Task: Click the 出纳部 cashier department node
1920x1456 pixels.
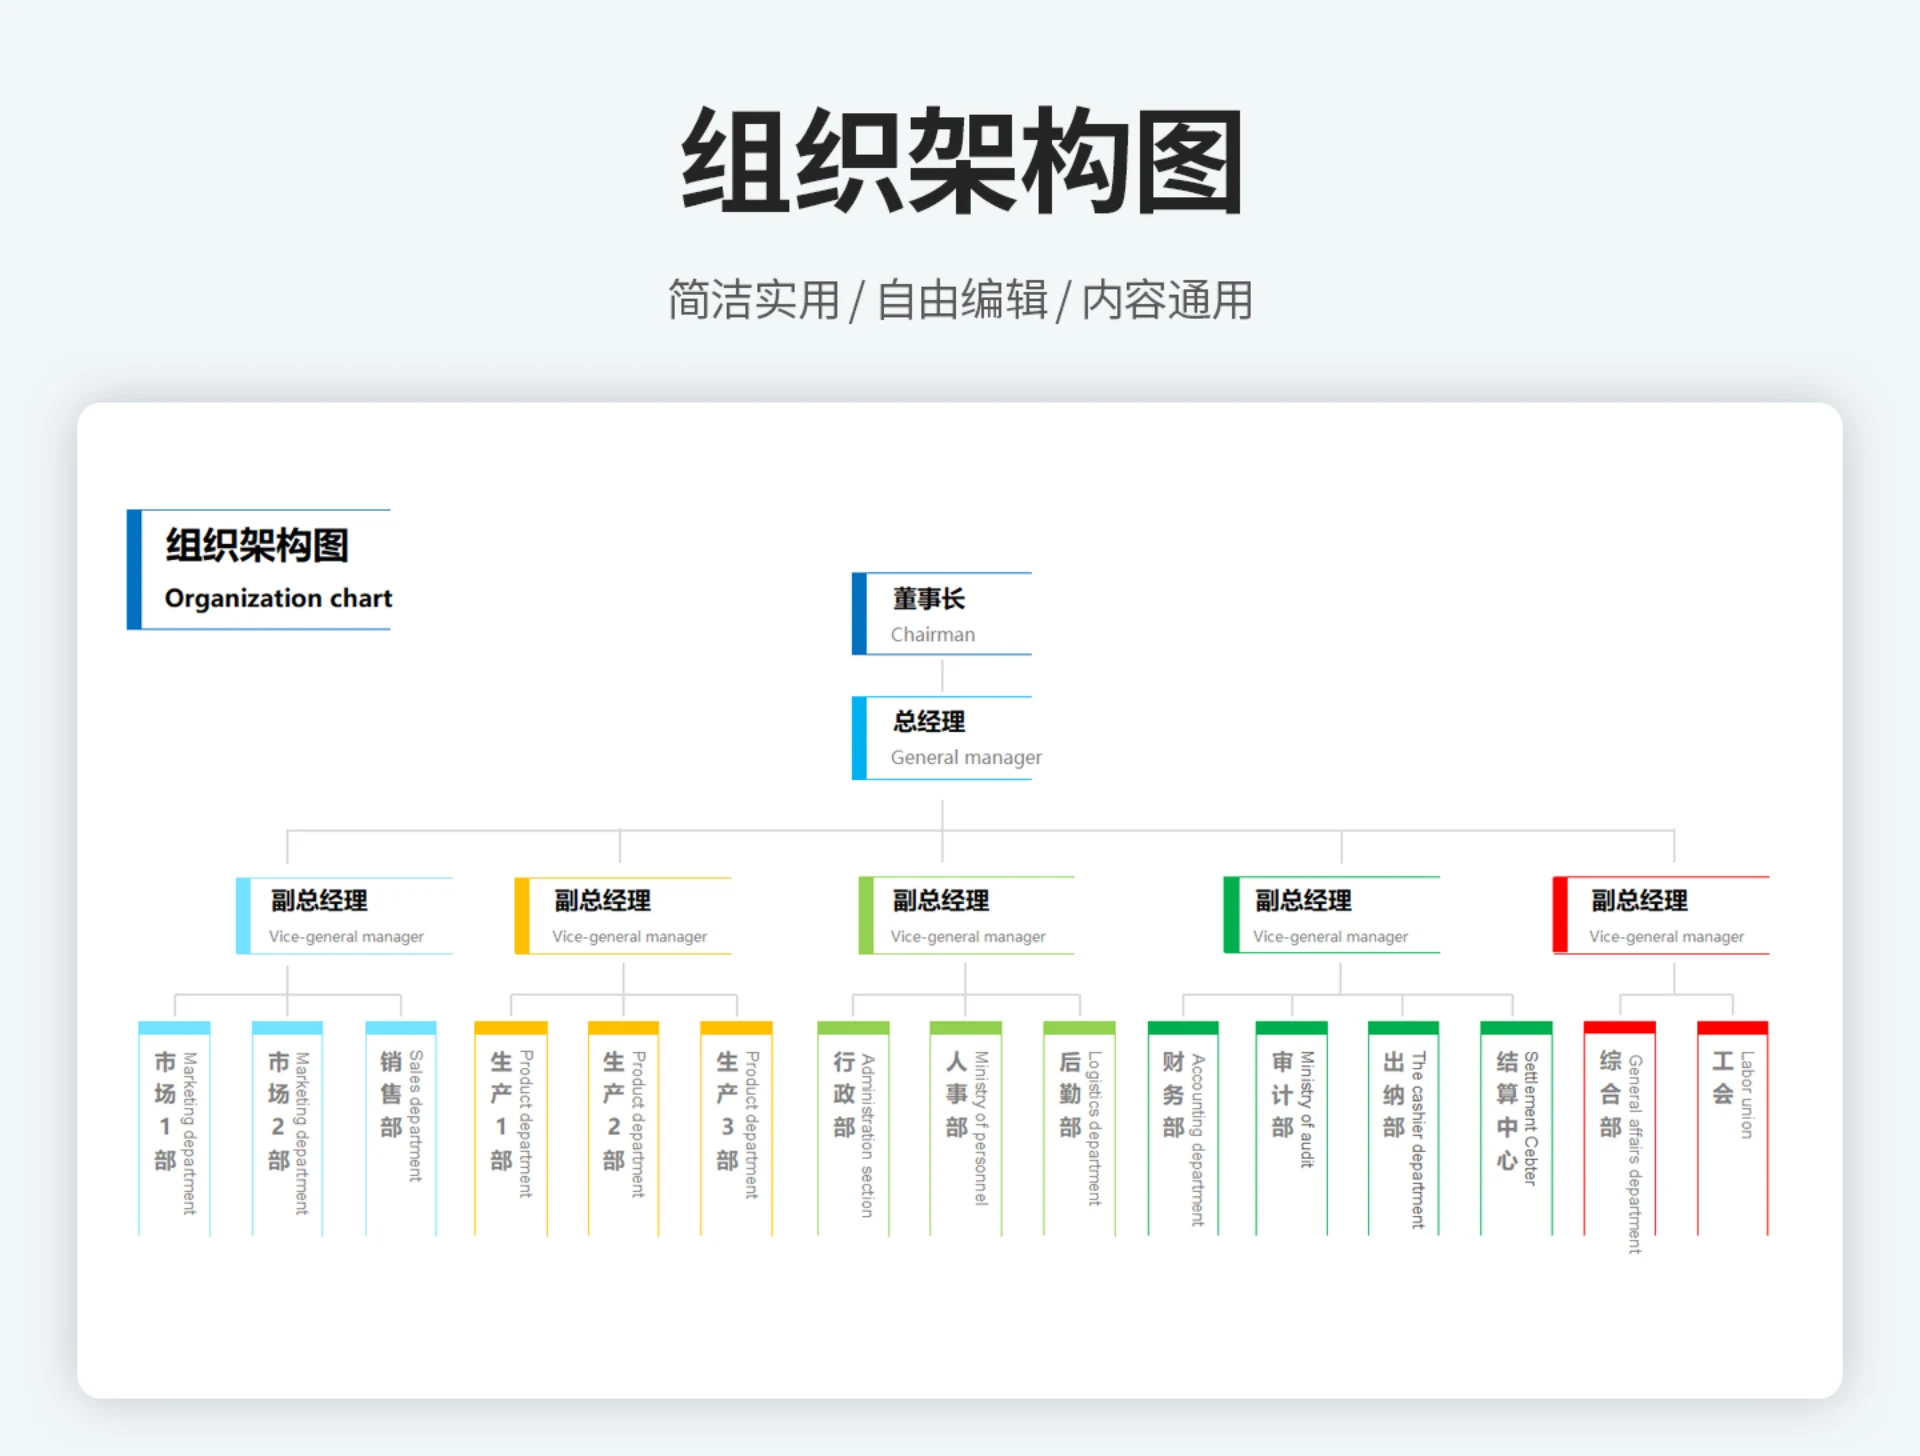Action: (1402, 1125)
